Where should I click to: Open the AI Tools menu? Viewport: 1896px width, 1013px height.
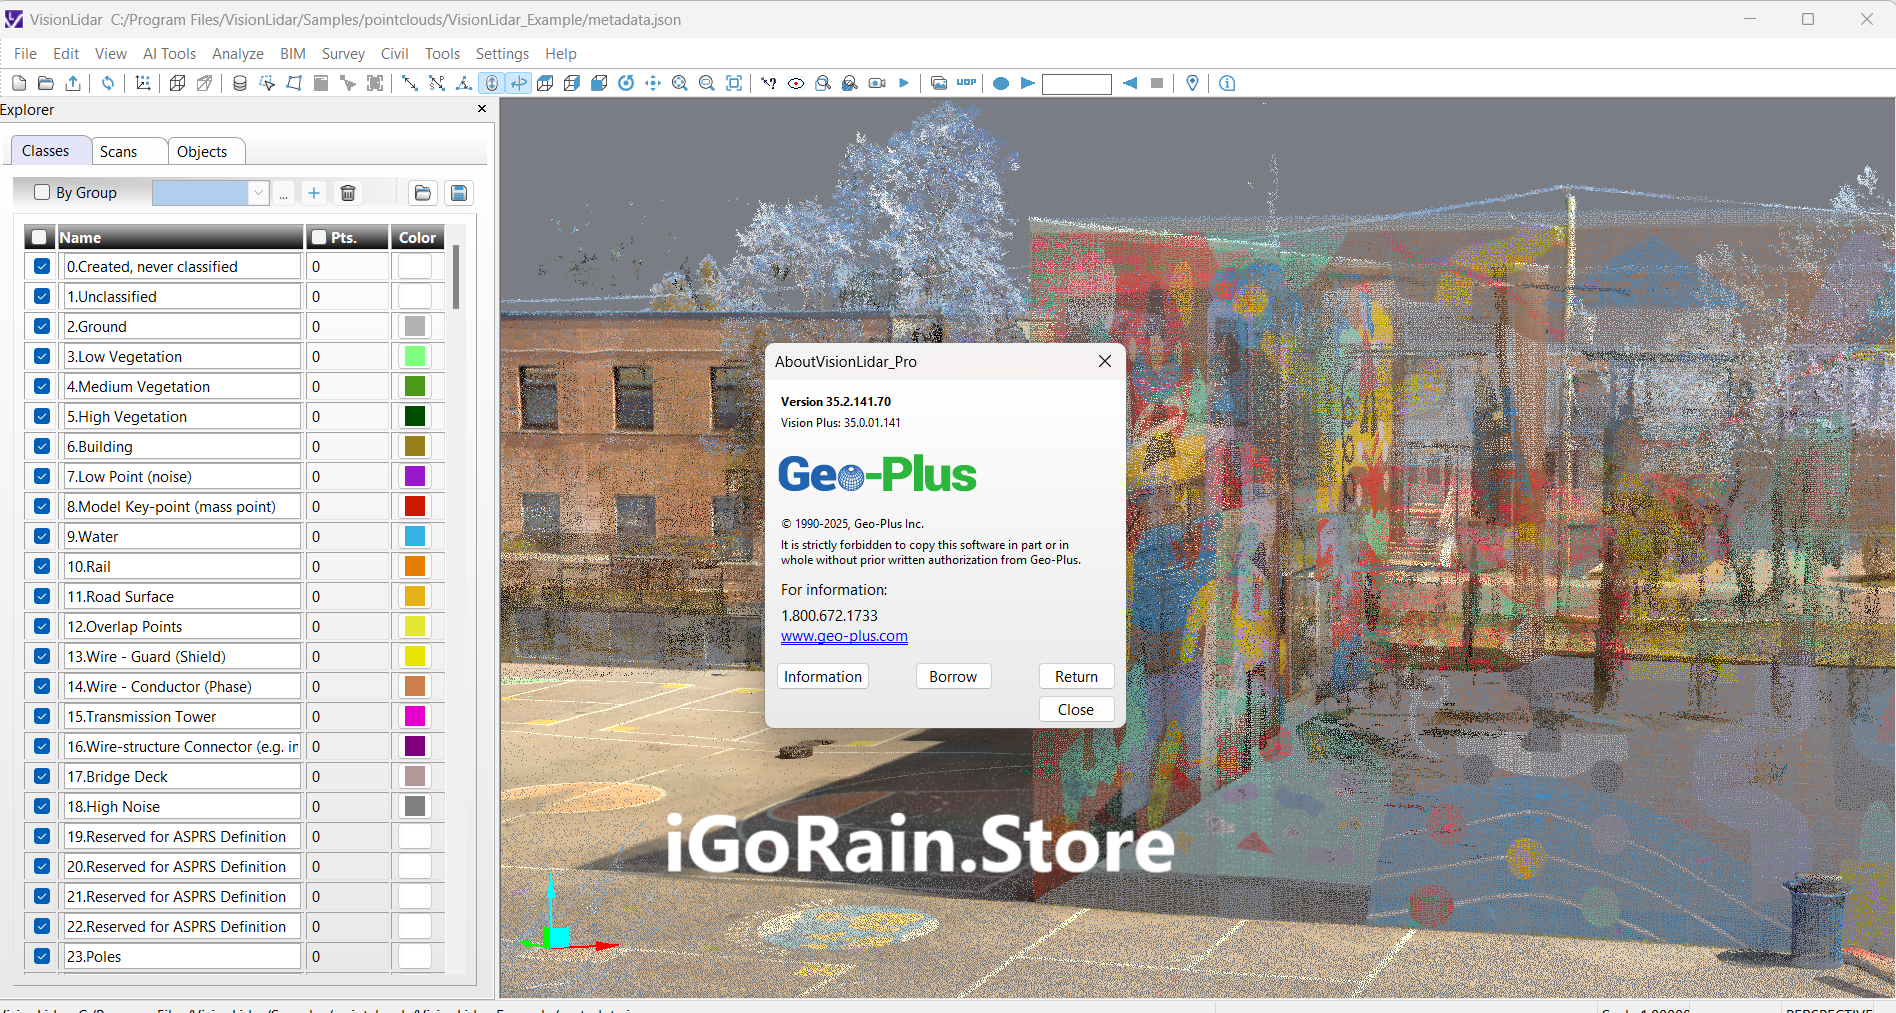point(169,53)
